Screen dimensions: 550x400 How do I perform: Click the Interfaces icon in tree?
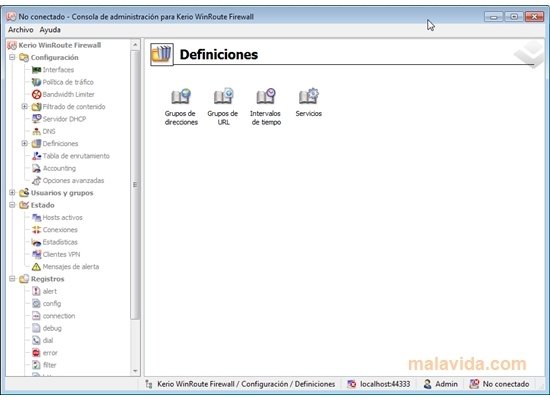tap(36, 70)
